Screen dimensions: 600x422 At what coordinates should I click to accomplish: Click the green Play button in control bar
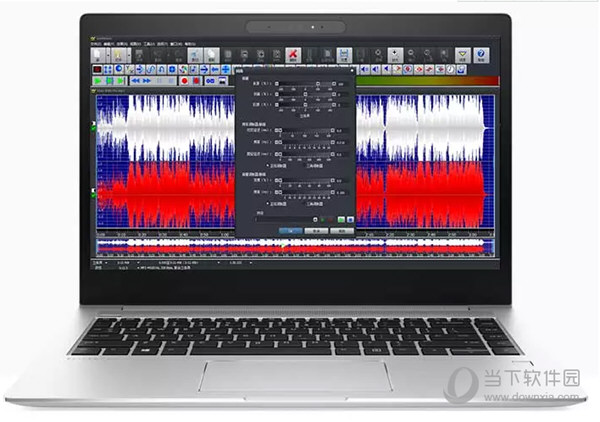(x=98, y=81)
